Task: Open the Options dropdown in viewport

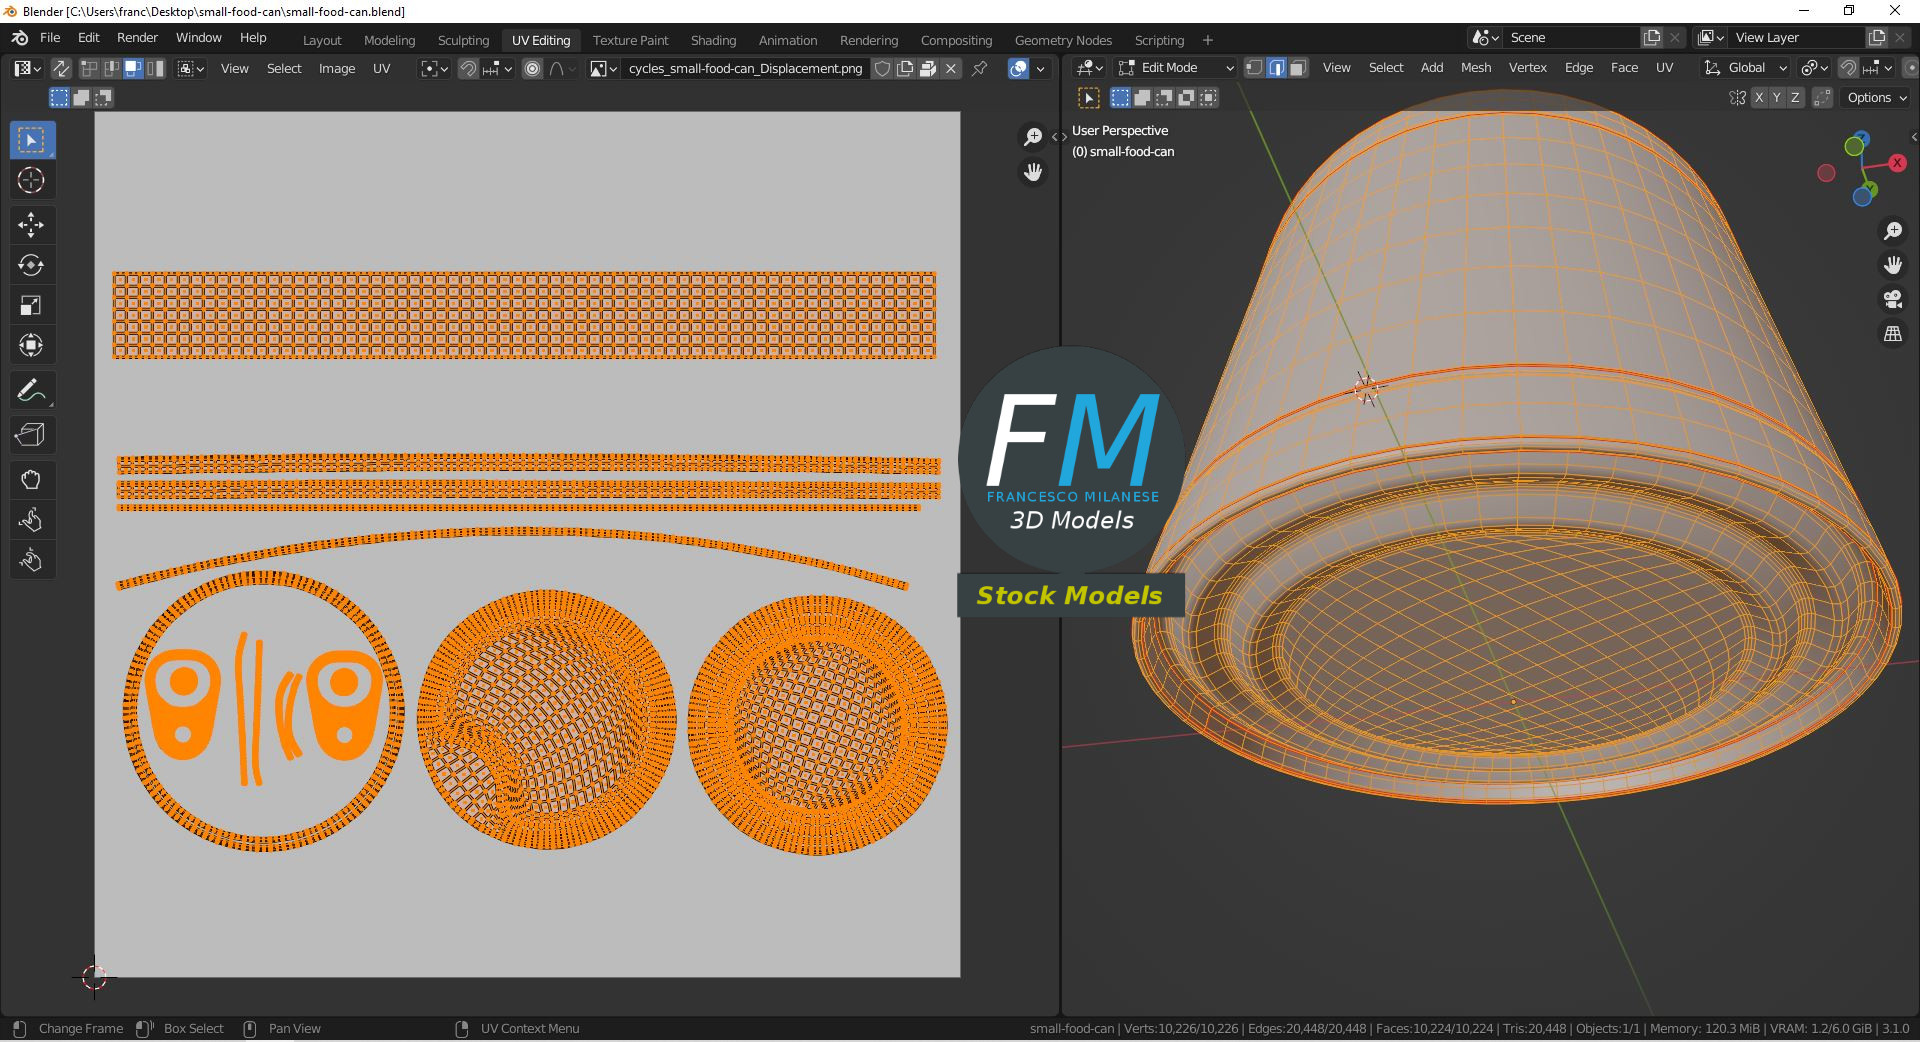Action: [x=1876, y=98]
